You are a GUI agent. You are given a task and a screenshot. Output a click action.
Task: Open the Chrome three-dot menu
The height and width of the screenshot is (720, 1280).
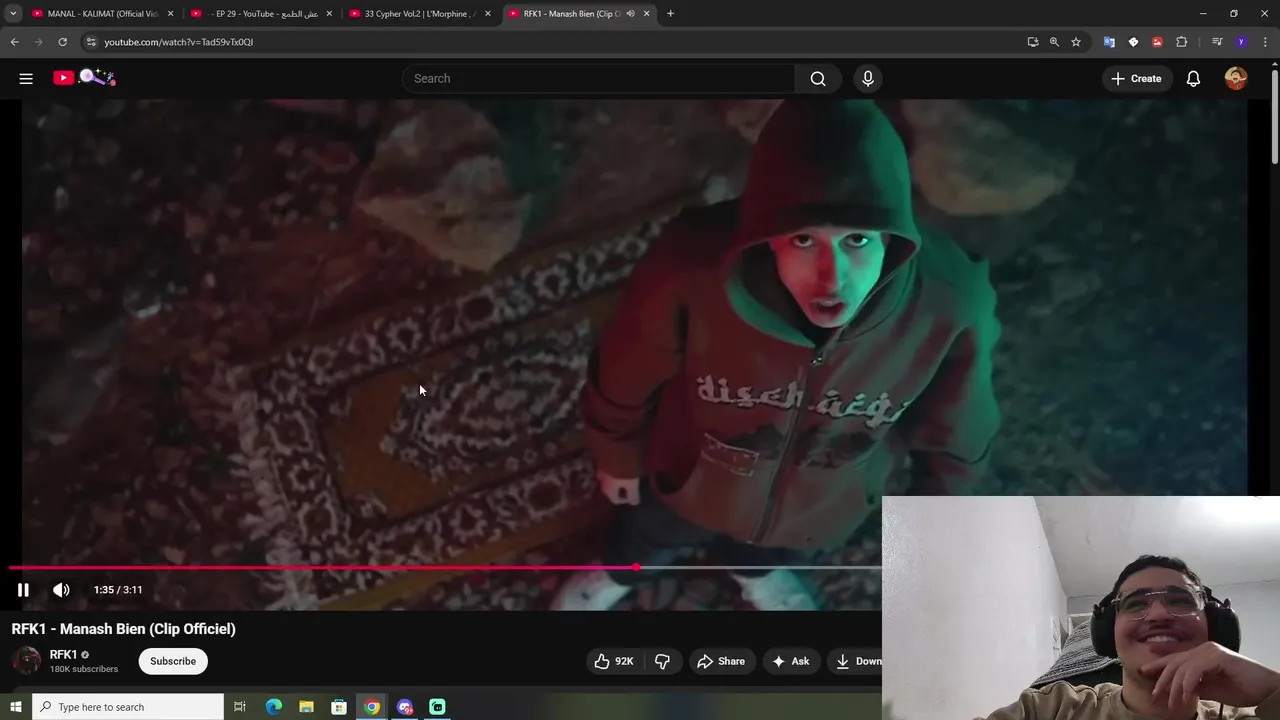pos(1266,42)
